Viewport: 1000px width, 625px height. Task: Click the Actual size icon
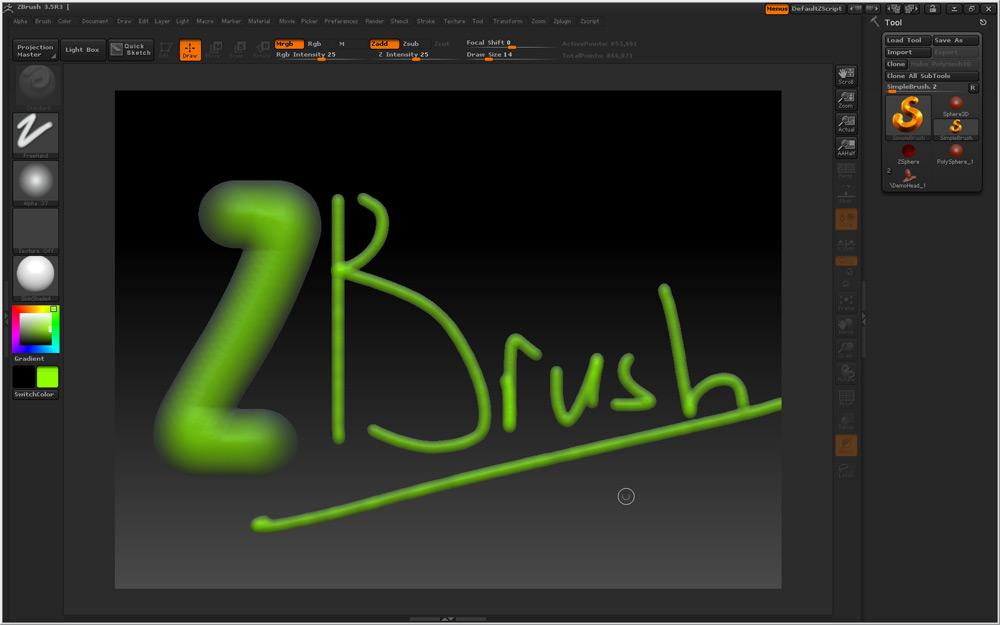pyautogui.click(x=846, y=124)
